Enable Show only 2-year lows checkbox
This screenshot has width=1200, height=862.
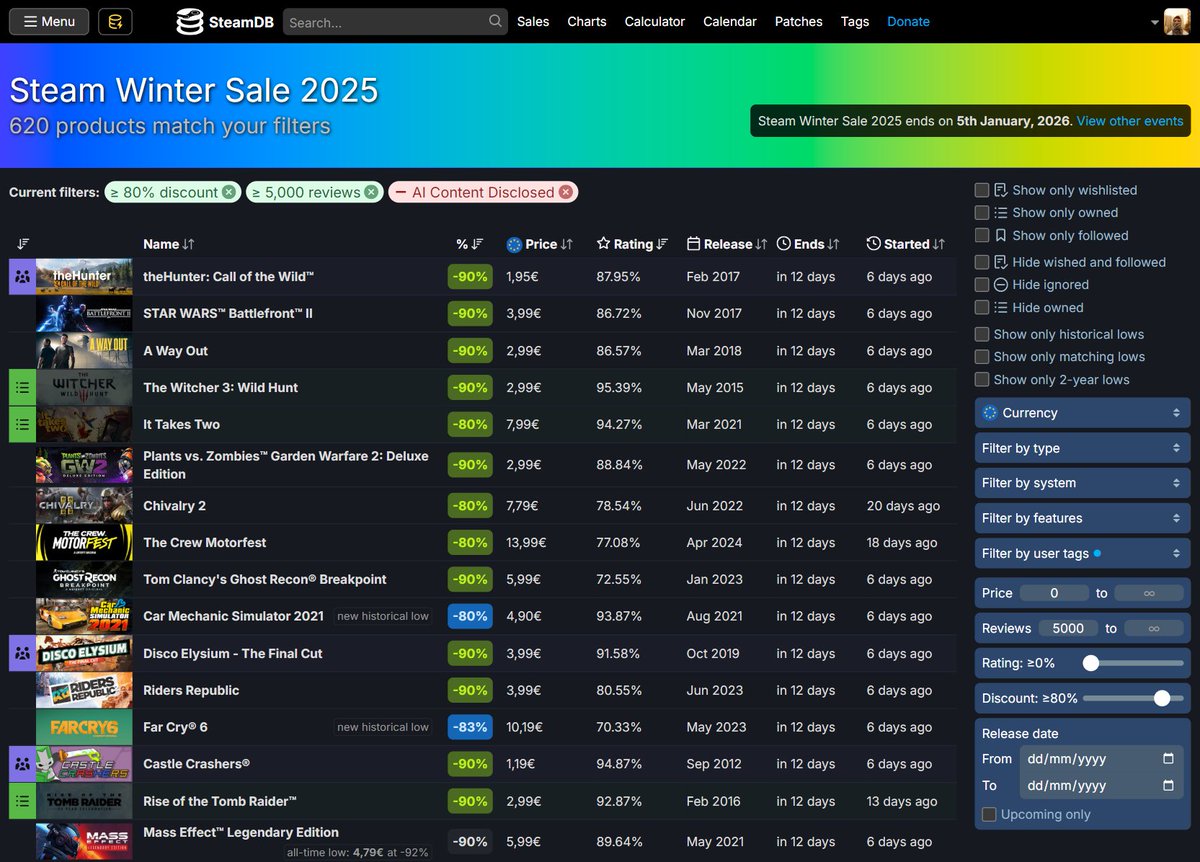tap(982, 379)
